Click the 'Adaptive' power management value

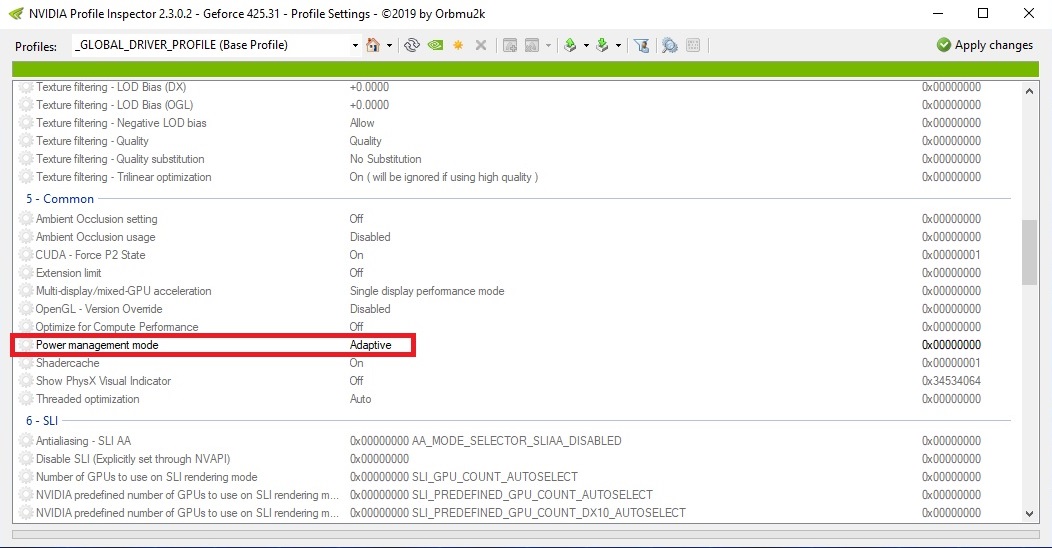(x=370, y=345)
